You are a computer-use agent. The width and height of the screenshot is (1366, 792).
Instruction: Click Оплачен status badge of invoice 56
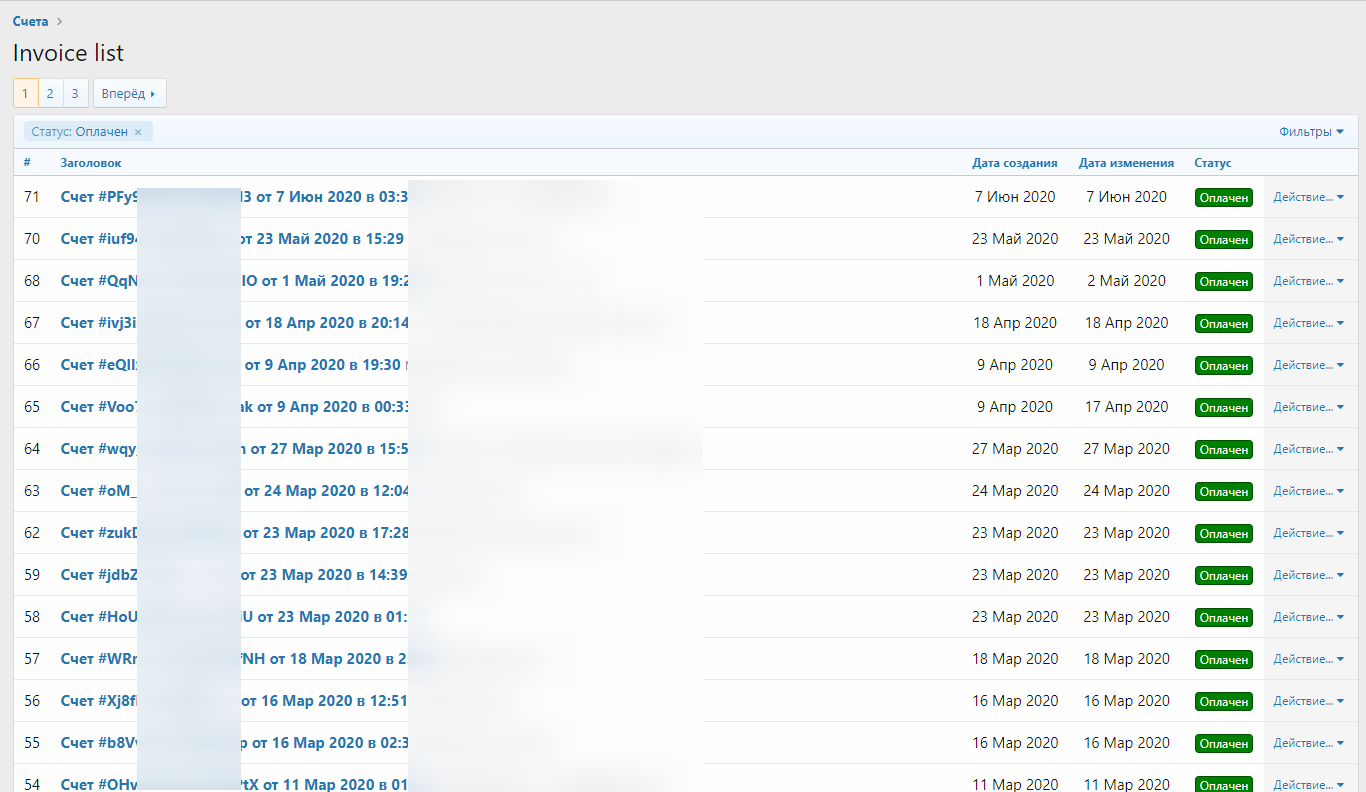pos(1223,702)
